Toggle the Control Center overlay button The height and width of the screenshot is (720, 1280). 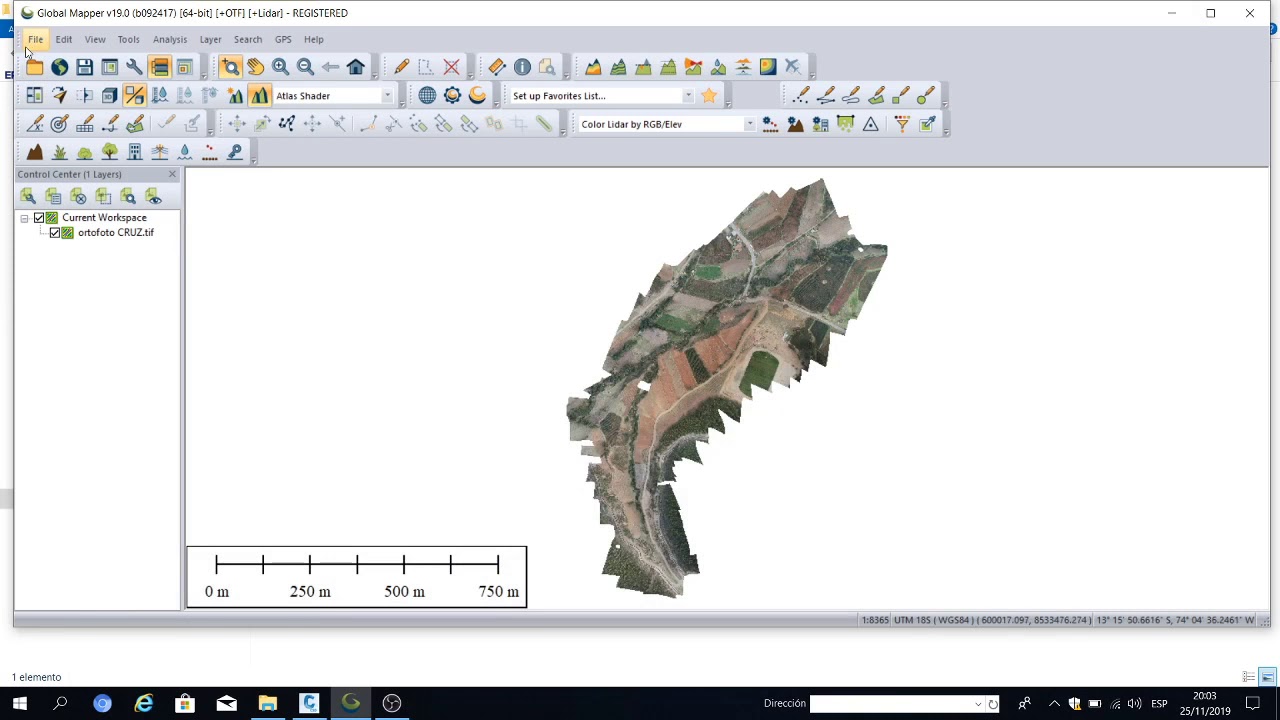[160, 67]
